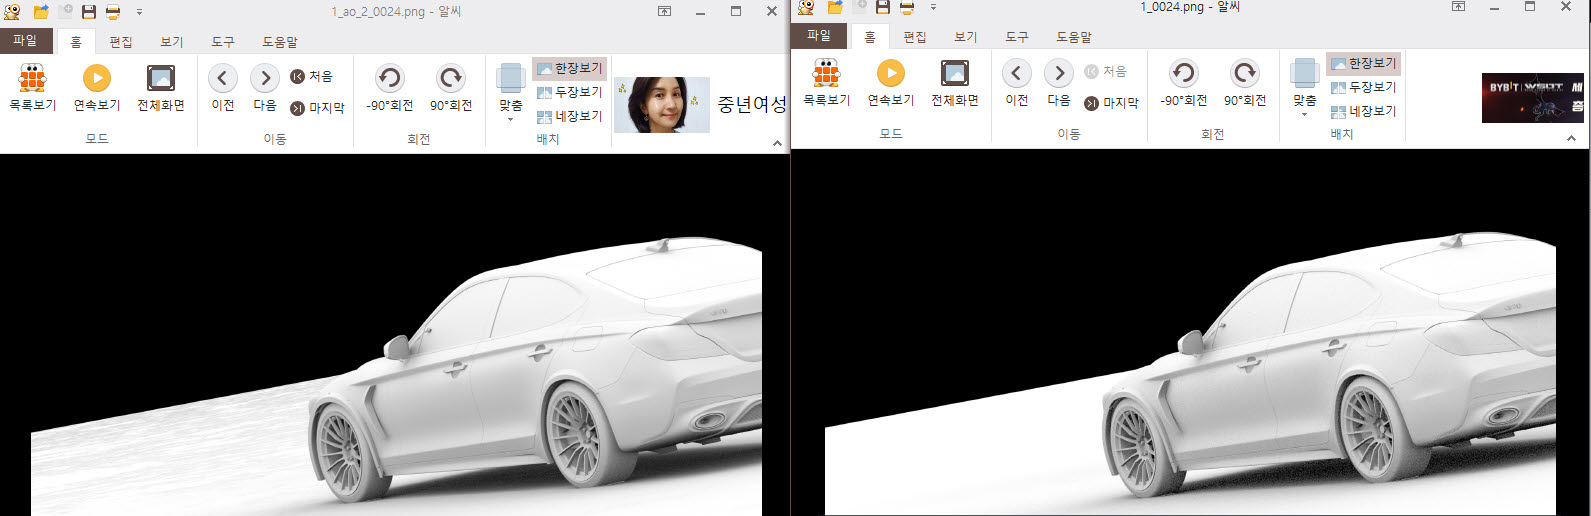Select 네장보기 layout in left window

(x=569, y=116)
